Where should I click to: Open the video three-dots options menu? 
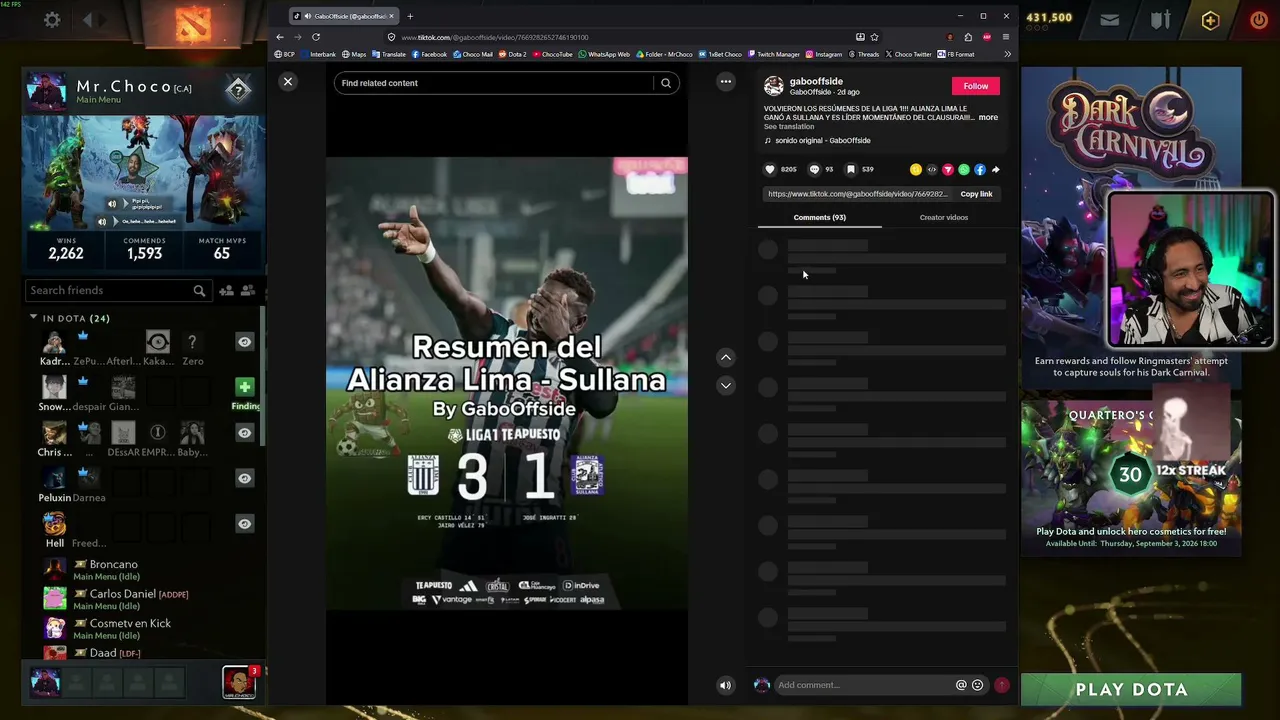pyautogui.click(x=726, y=82)
